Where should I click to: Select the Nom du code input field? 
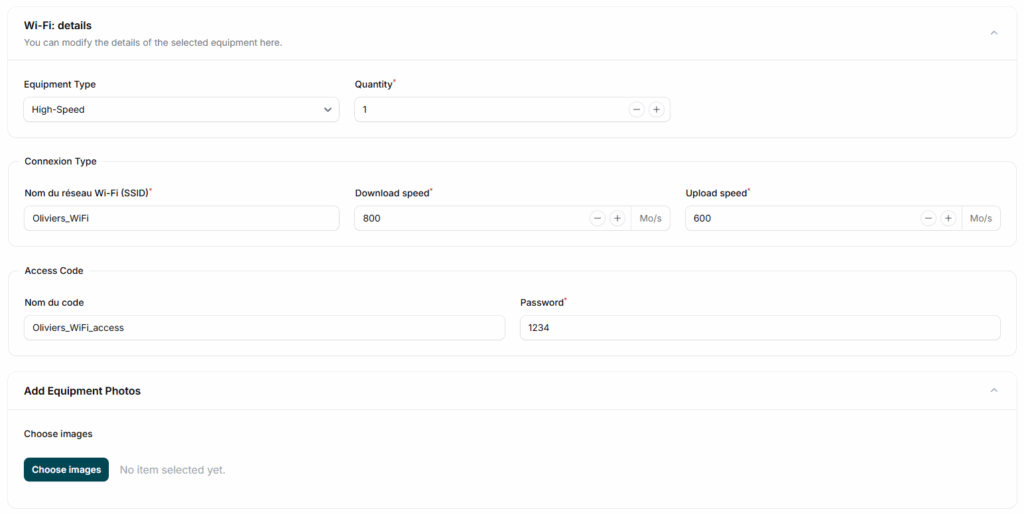(264, 328)
